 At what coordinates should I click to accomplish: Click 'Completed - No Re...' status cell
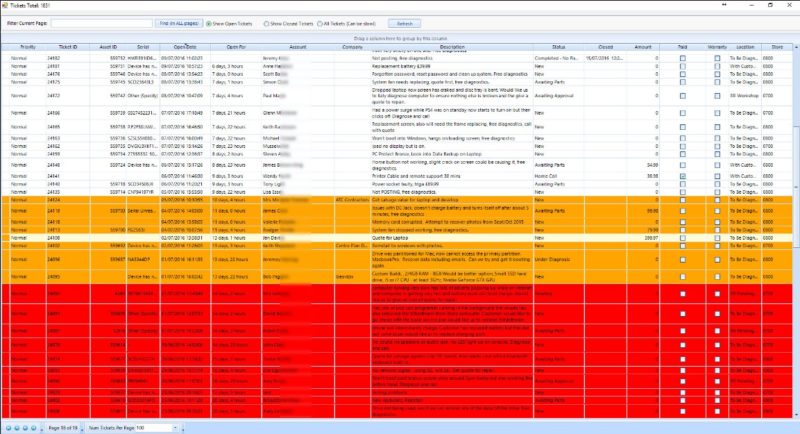pos(558,58)
